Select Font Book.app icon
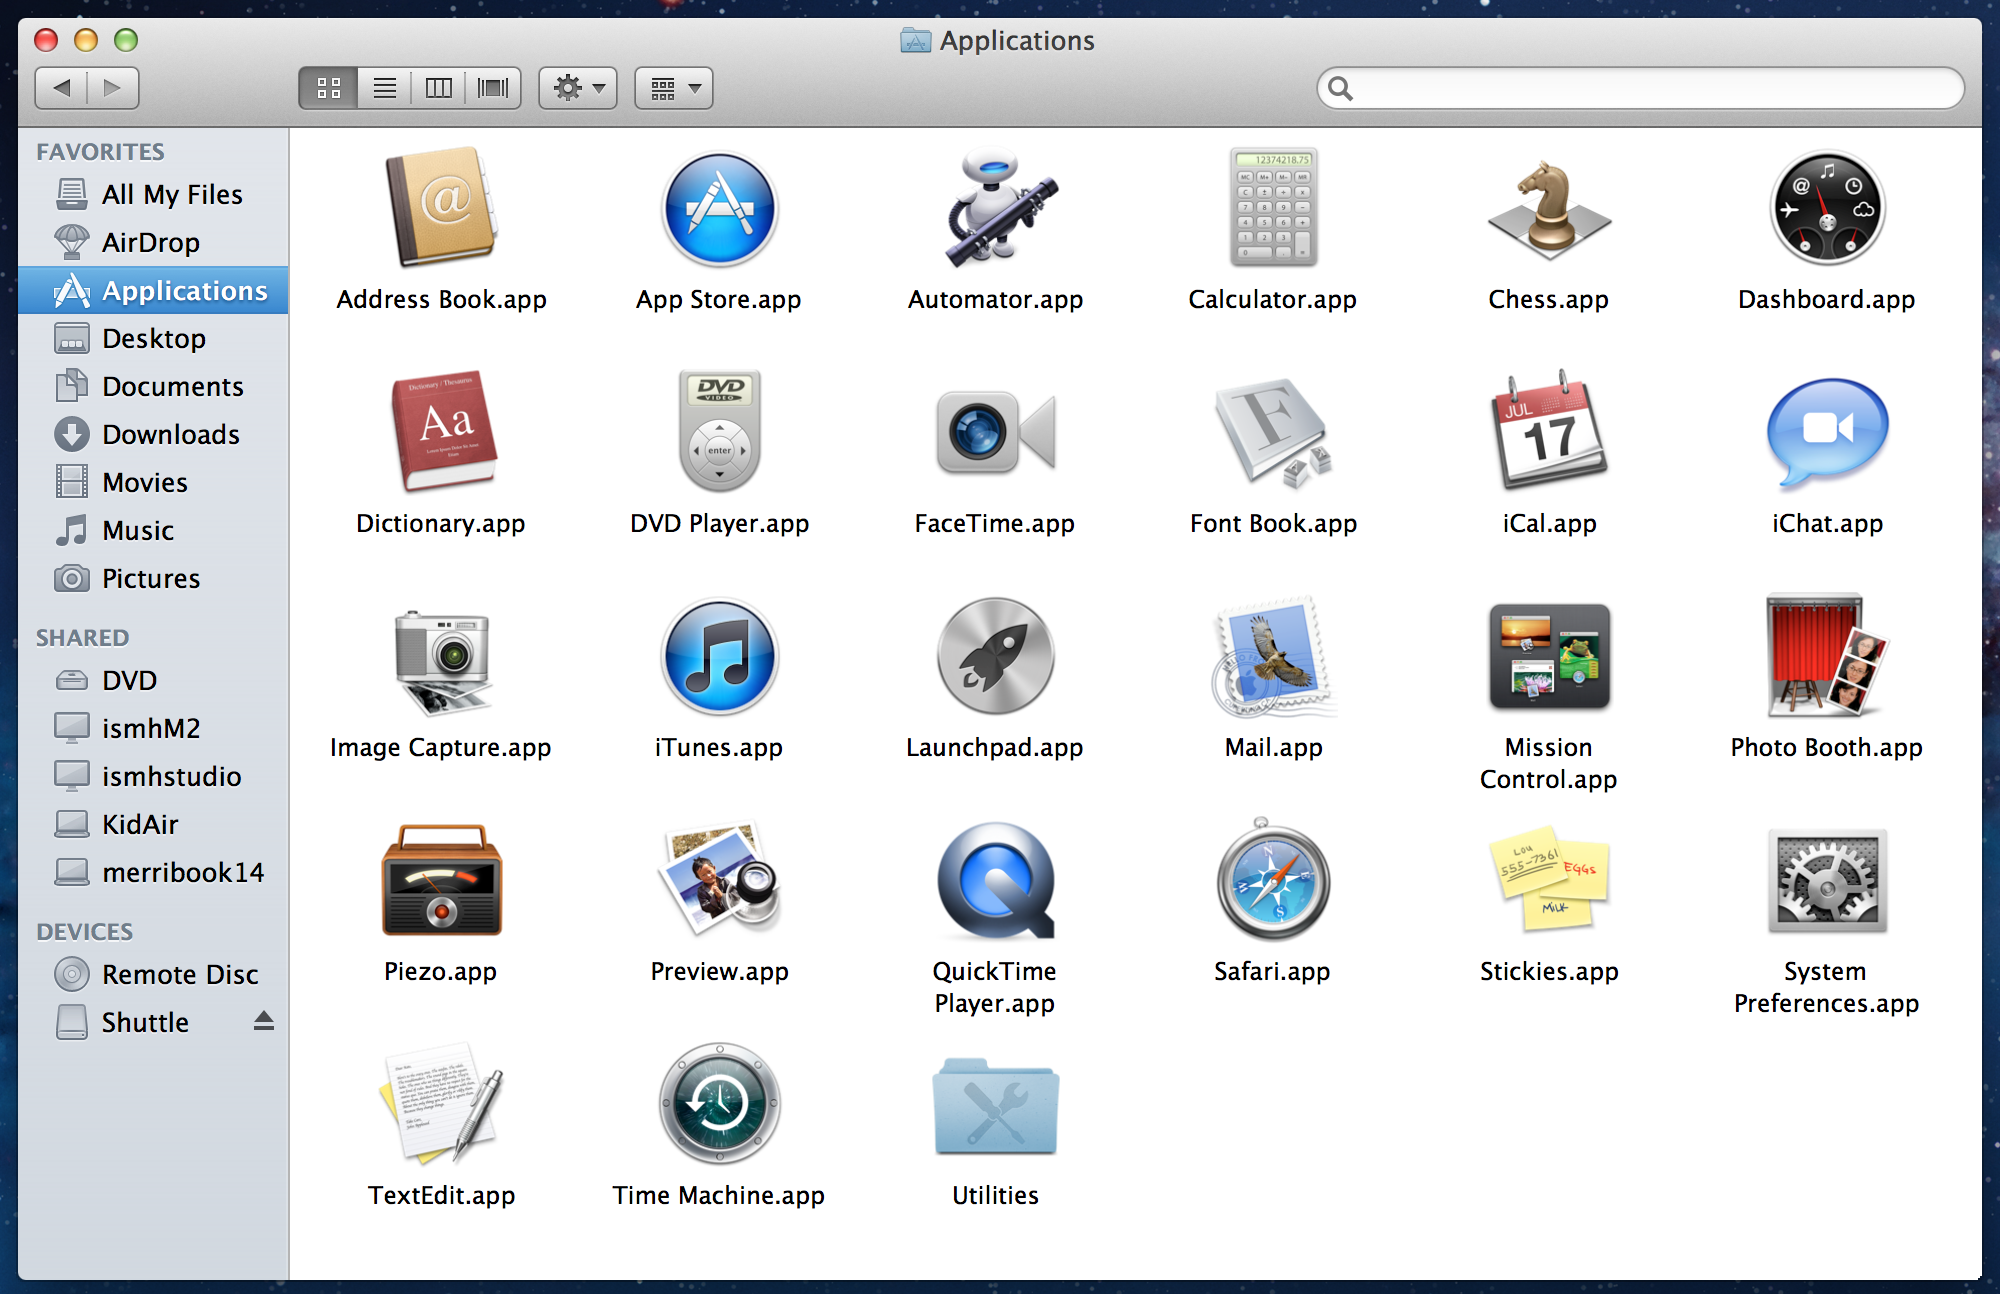This screenshot has height=1294, width=2000. coord(1273,432)
